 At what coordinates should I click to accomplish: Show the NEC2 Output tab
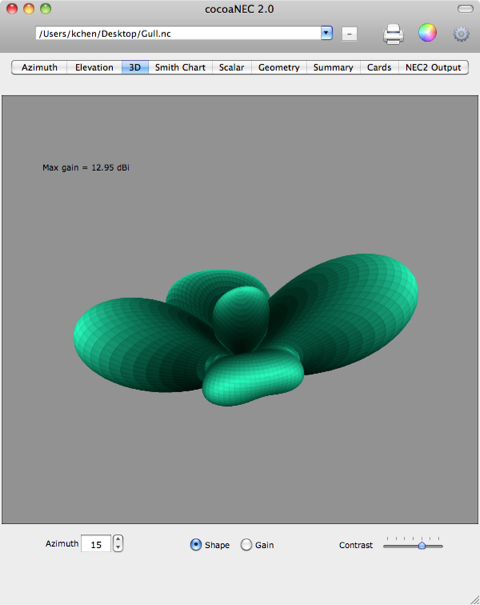(x=433, y=67)
